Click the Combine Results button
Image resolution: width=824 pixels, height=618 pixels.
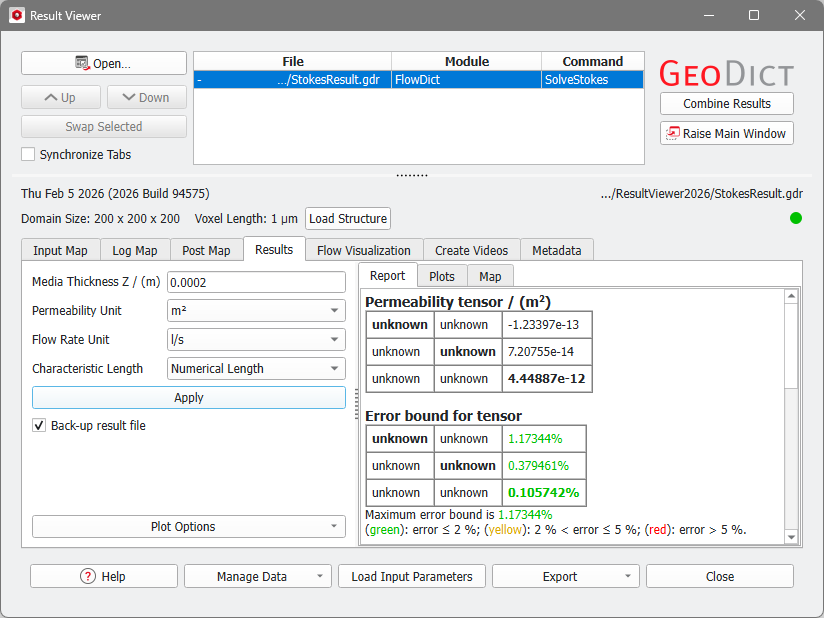tap(726, 103)
